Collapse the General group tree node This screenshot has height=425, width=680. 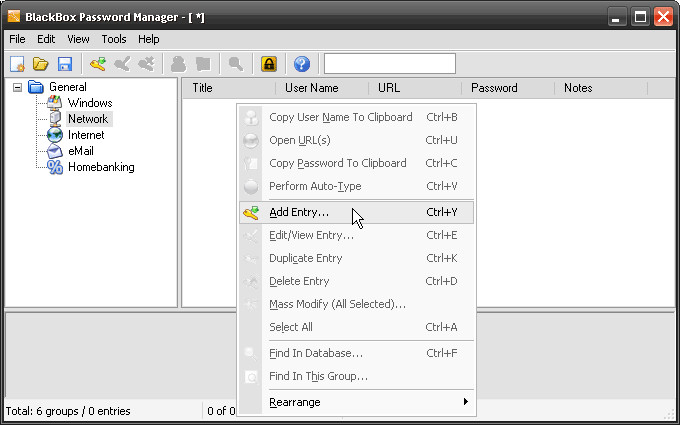(17, 87)
